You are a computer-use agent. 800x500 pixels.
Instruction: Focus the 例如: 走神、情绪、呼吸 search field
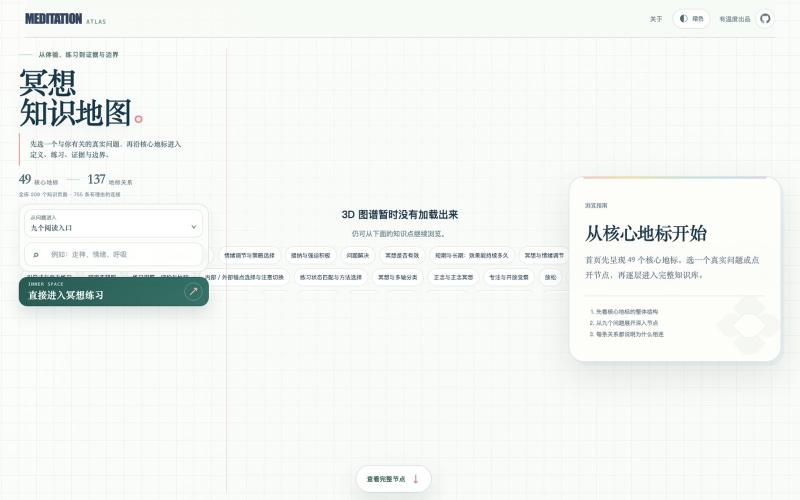pyautogui.click(x=113, y=254)
